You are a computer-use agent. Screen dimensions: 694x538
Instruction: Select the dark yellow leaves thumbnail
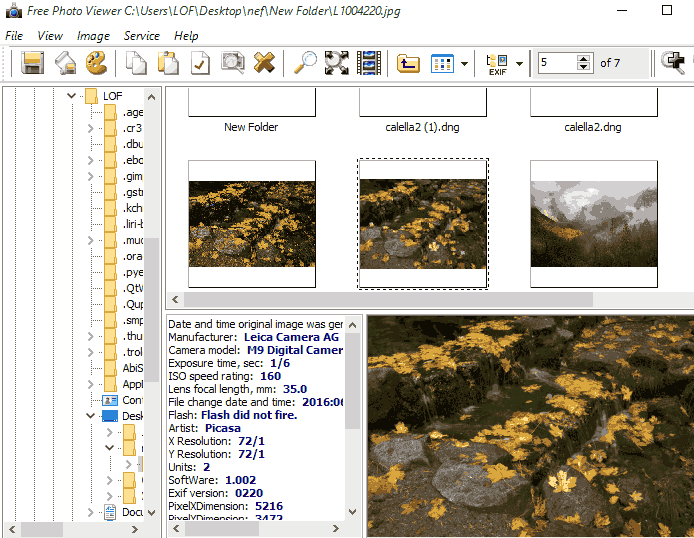click(x=252, y=224)
